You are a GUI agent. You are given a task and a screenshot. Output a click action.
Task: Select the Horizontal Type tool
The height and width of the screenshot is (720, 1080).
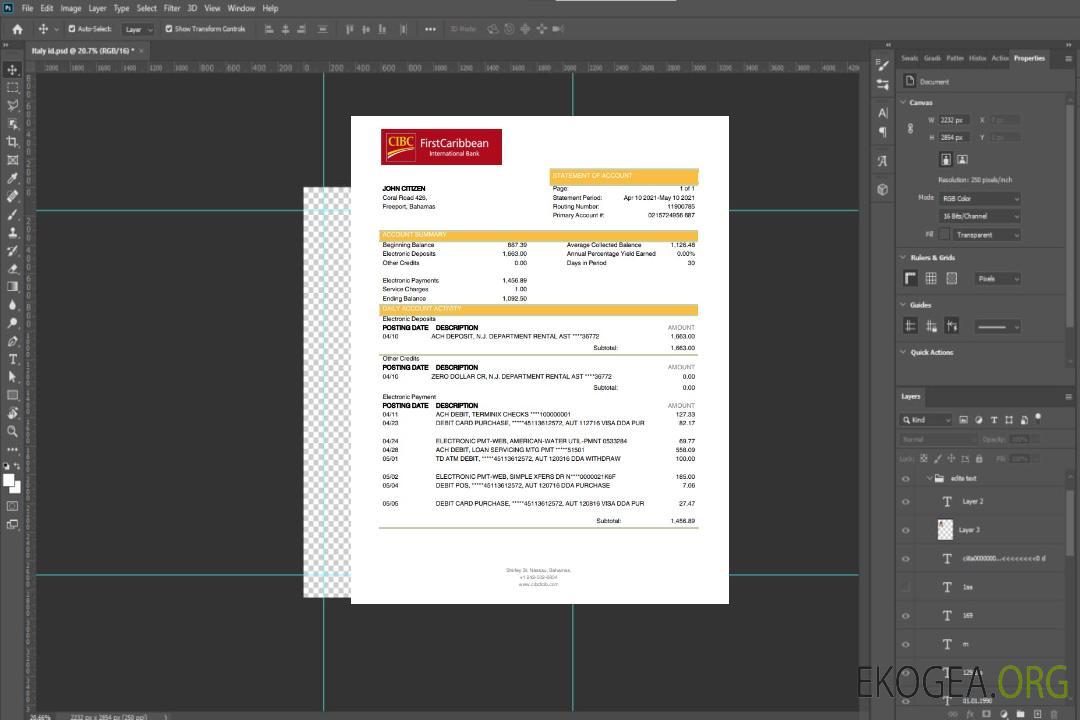12,359
